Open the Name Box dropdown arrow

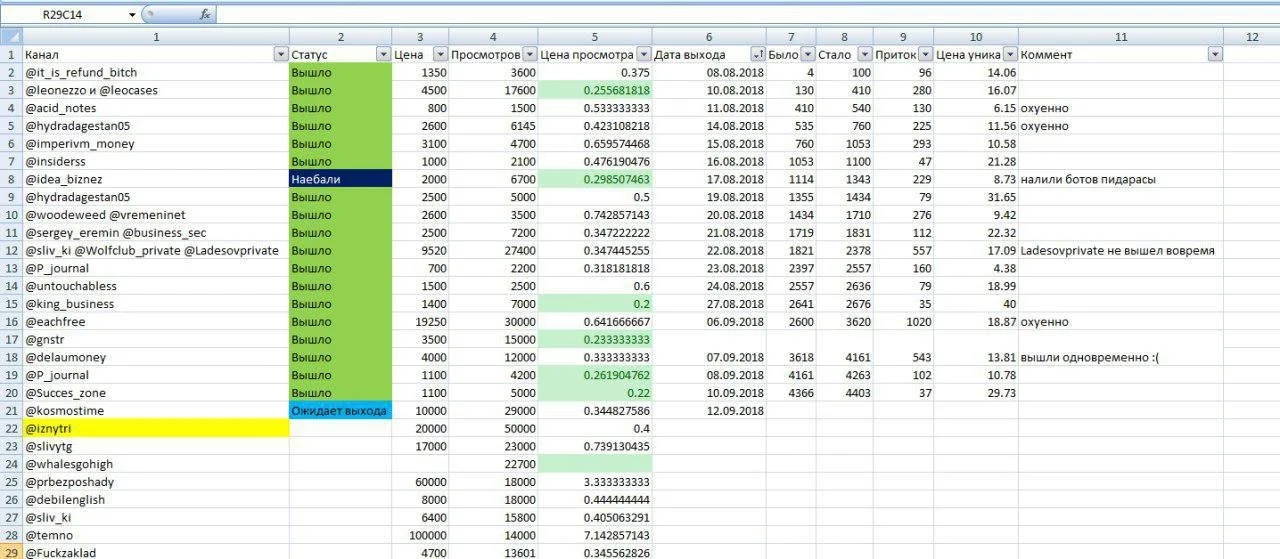click(132, 15)
